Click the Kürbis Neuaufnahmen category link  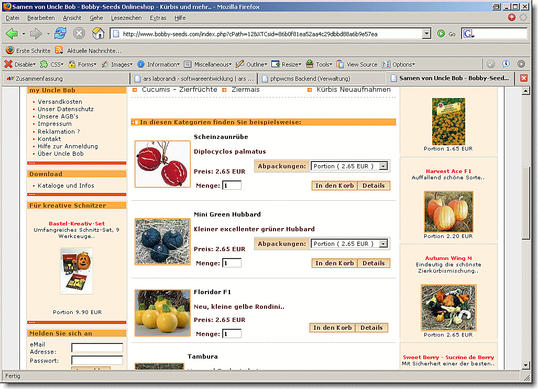pyautogui.click(x=353, y=90)
